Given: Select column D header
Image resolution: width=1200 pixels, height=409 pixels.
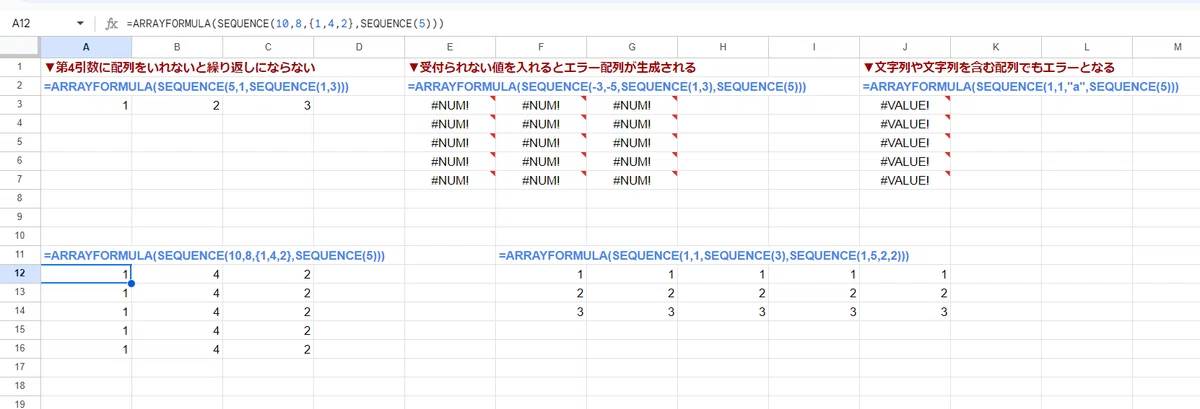Looking at the screenshot, I should (x=359, y=47).
